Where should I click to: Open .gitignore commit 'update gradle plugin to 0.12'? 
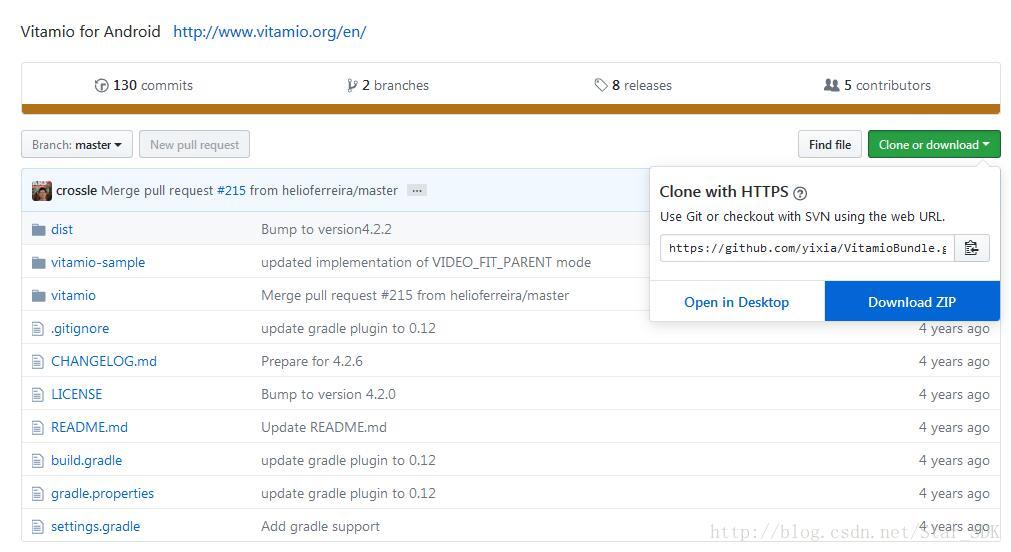(x=348, y=328)
